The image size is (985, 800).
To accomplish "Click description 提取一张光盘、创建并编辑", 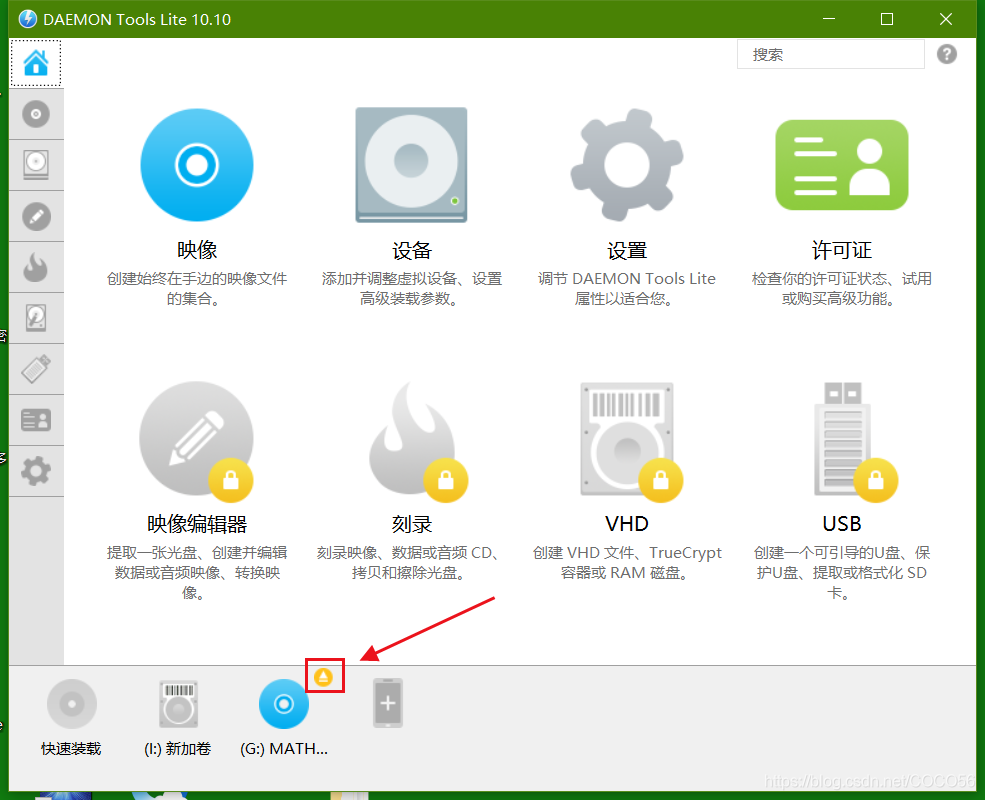I will 197,572.
